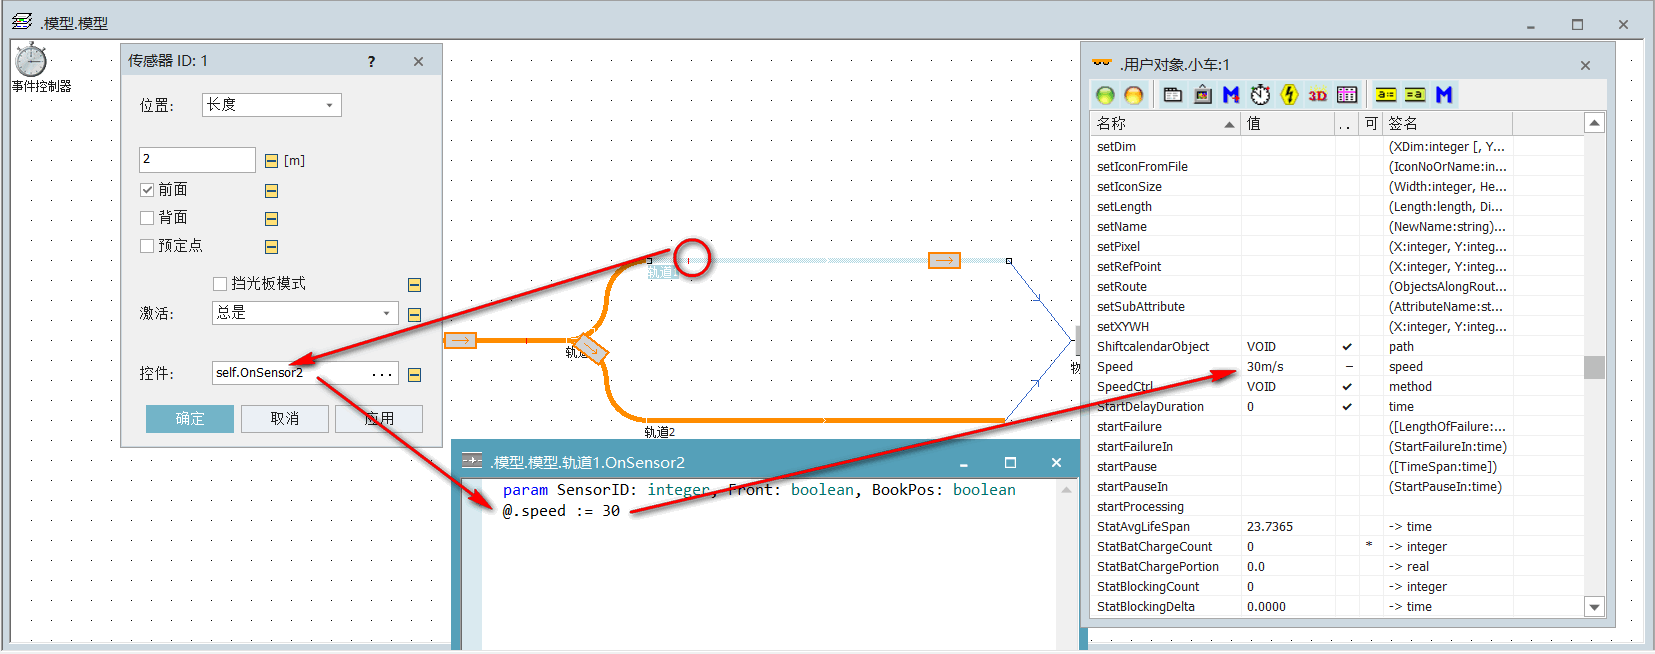Sort by the 名称 column header
The image size is (1655, 654).
point(1165,124)
